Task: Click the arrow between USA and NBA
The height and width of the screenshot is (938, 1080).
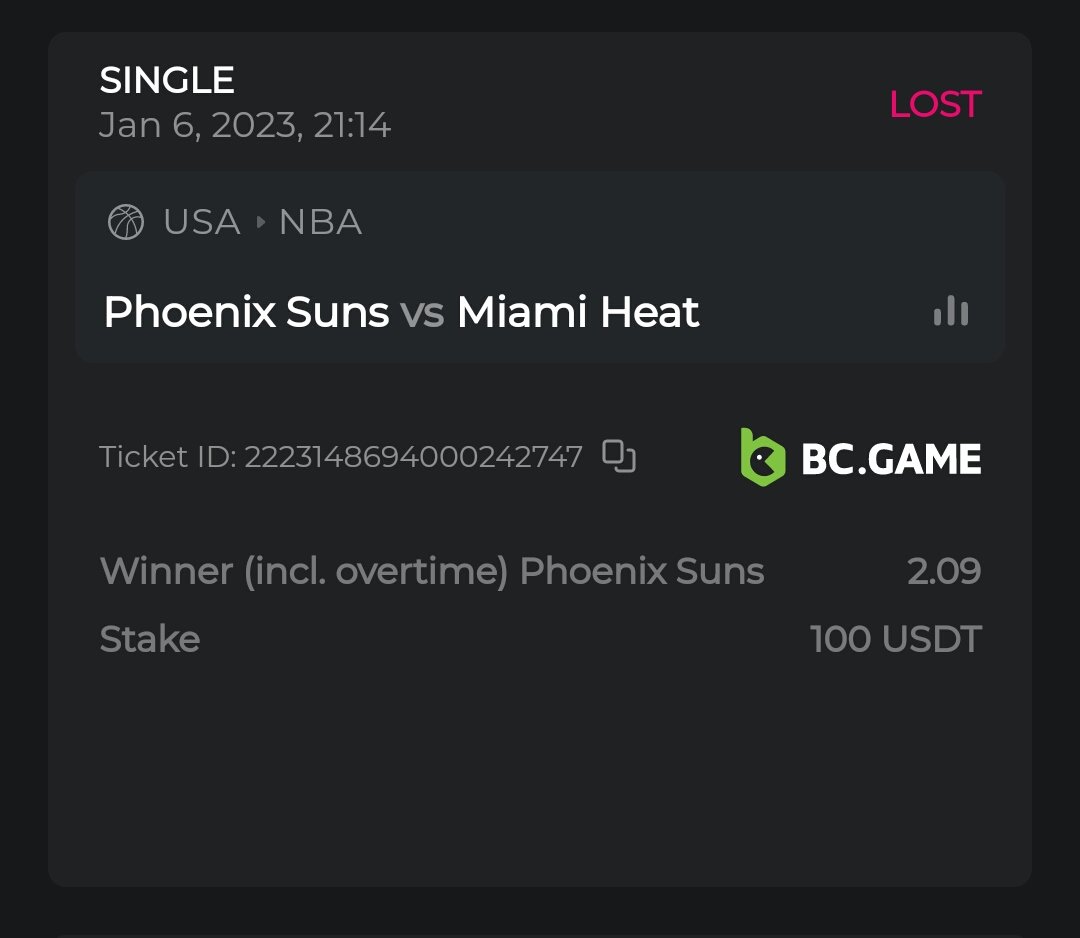Action: coord(261,222)
